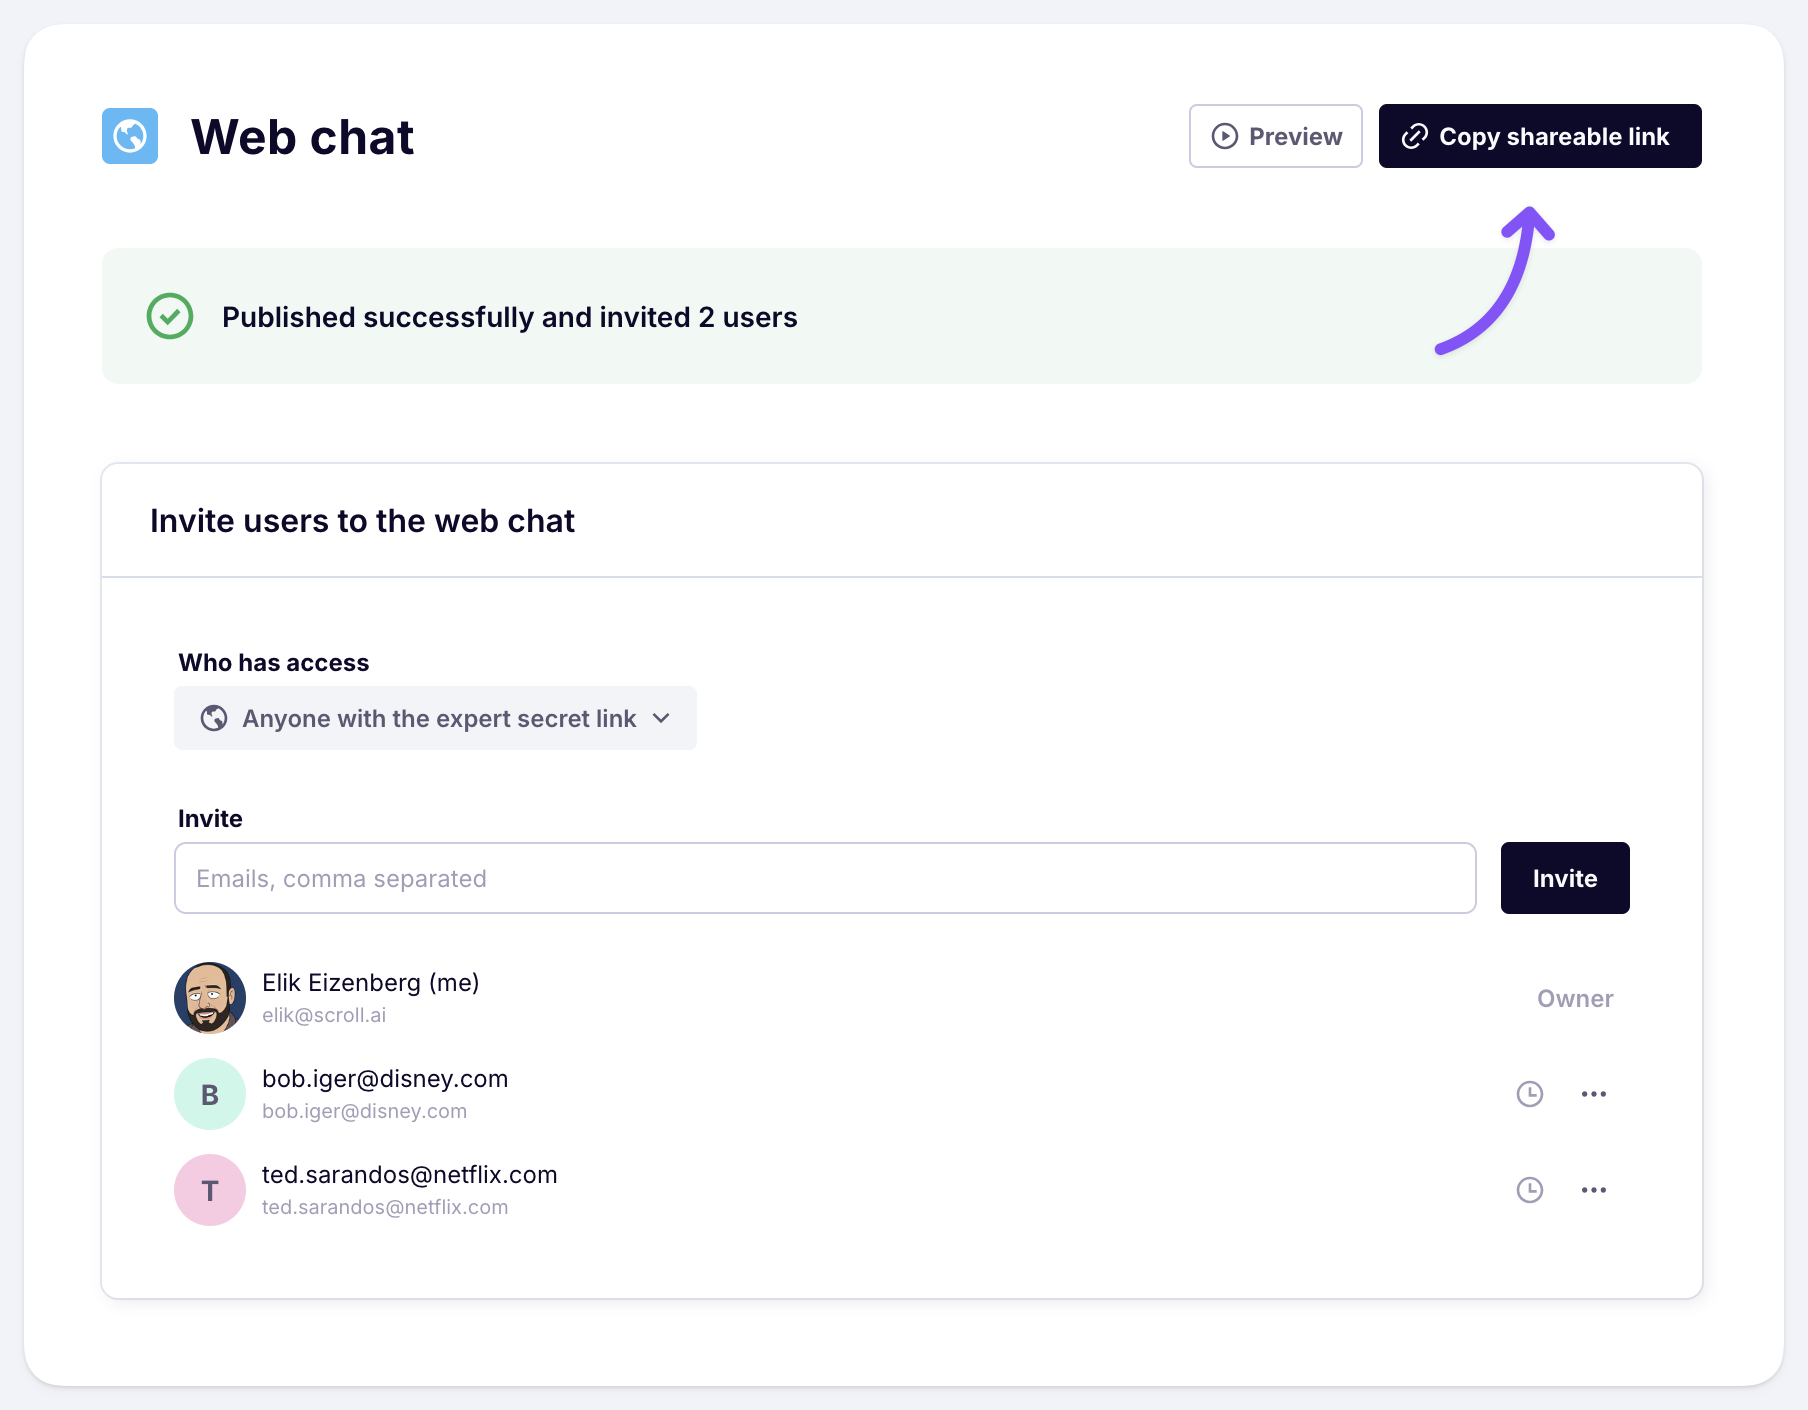This screenshot has height=1410, width=1808.
Task: Click the Web chat globe icon
Action: coord(130,136)
